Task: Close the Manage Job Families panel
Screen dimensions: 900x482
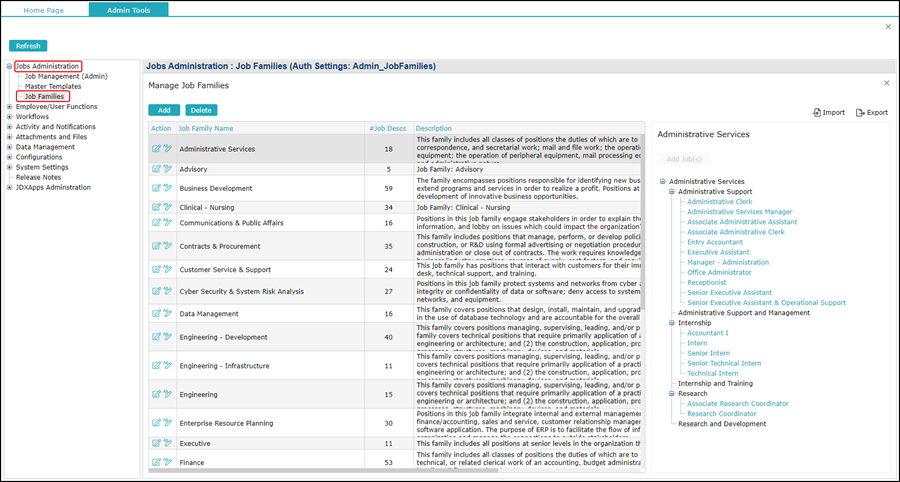Action: (886, 84)
